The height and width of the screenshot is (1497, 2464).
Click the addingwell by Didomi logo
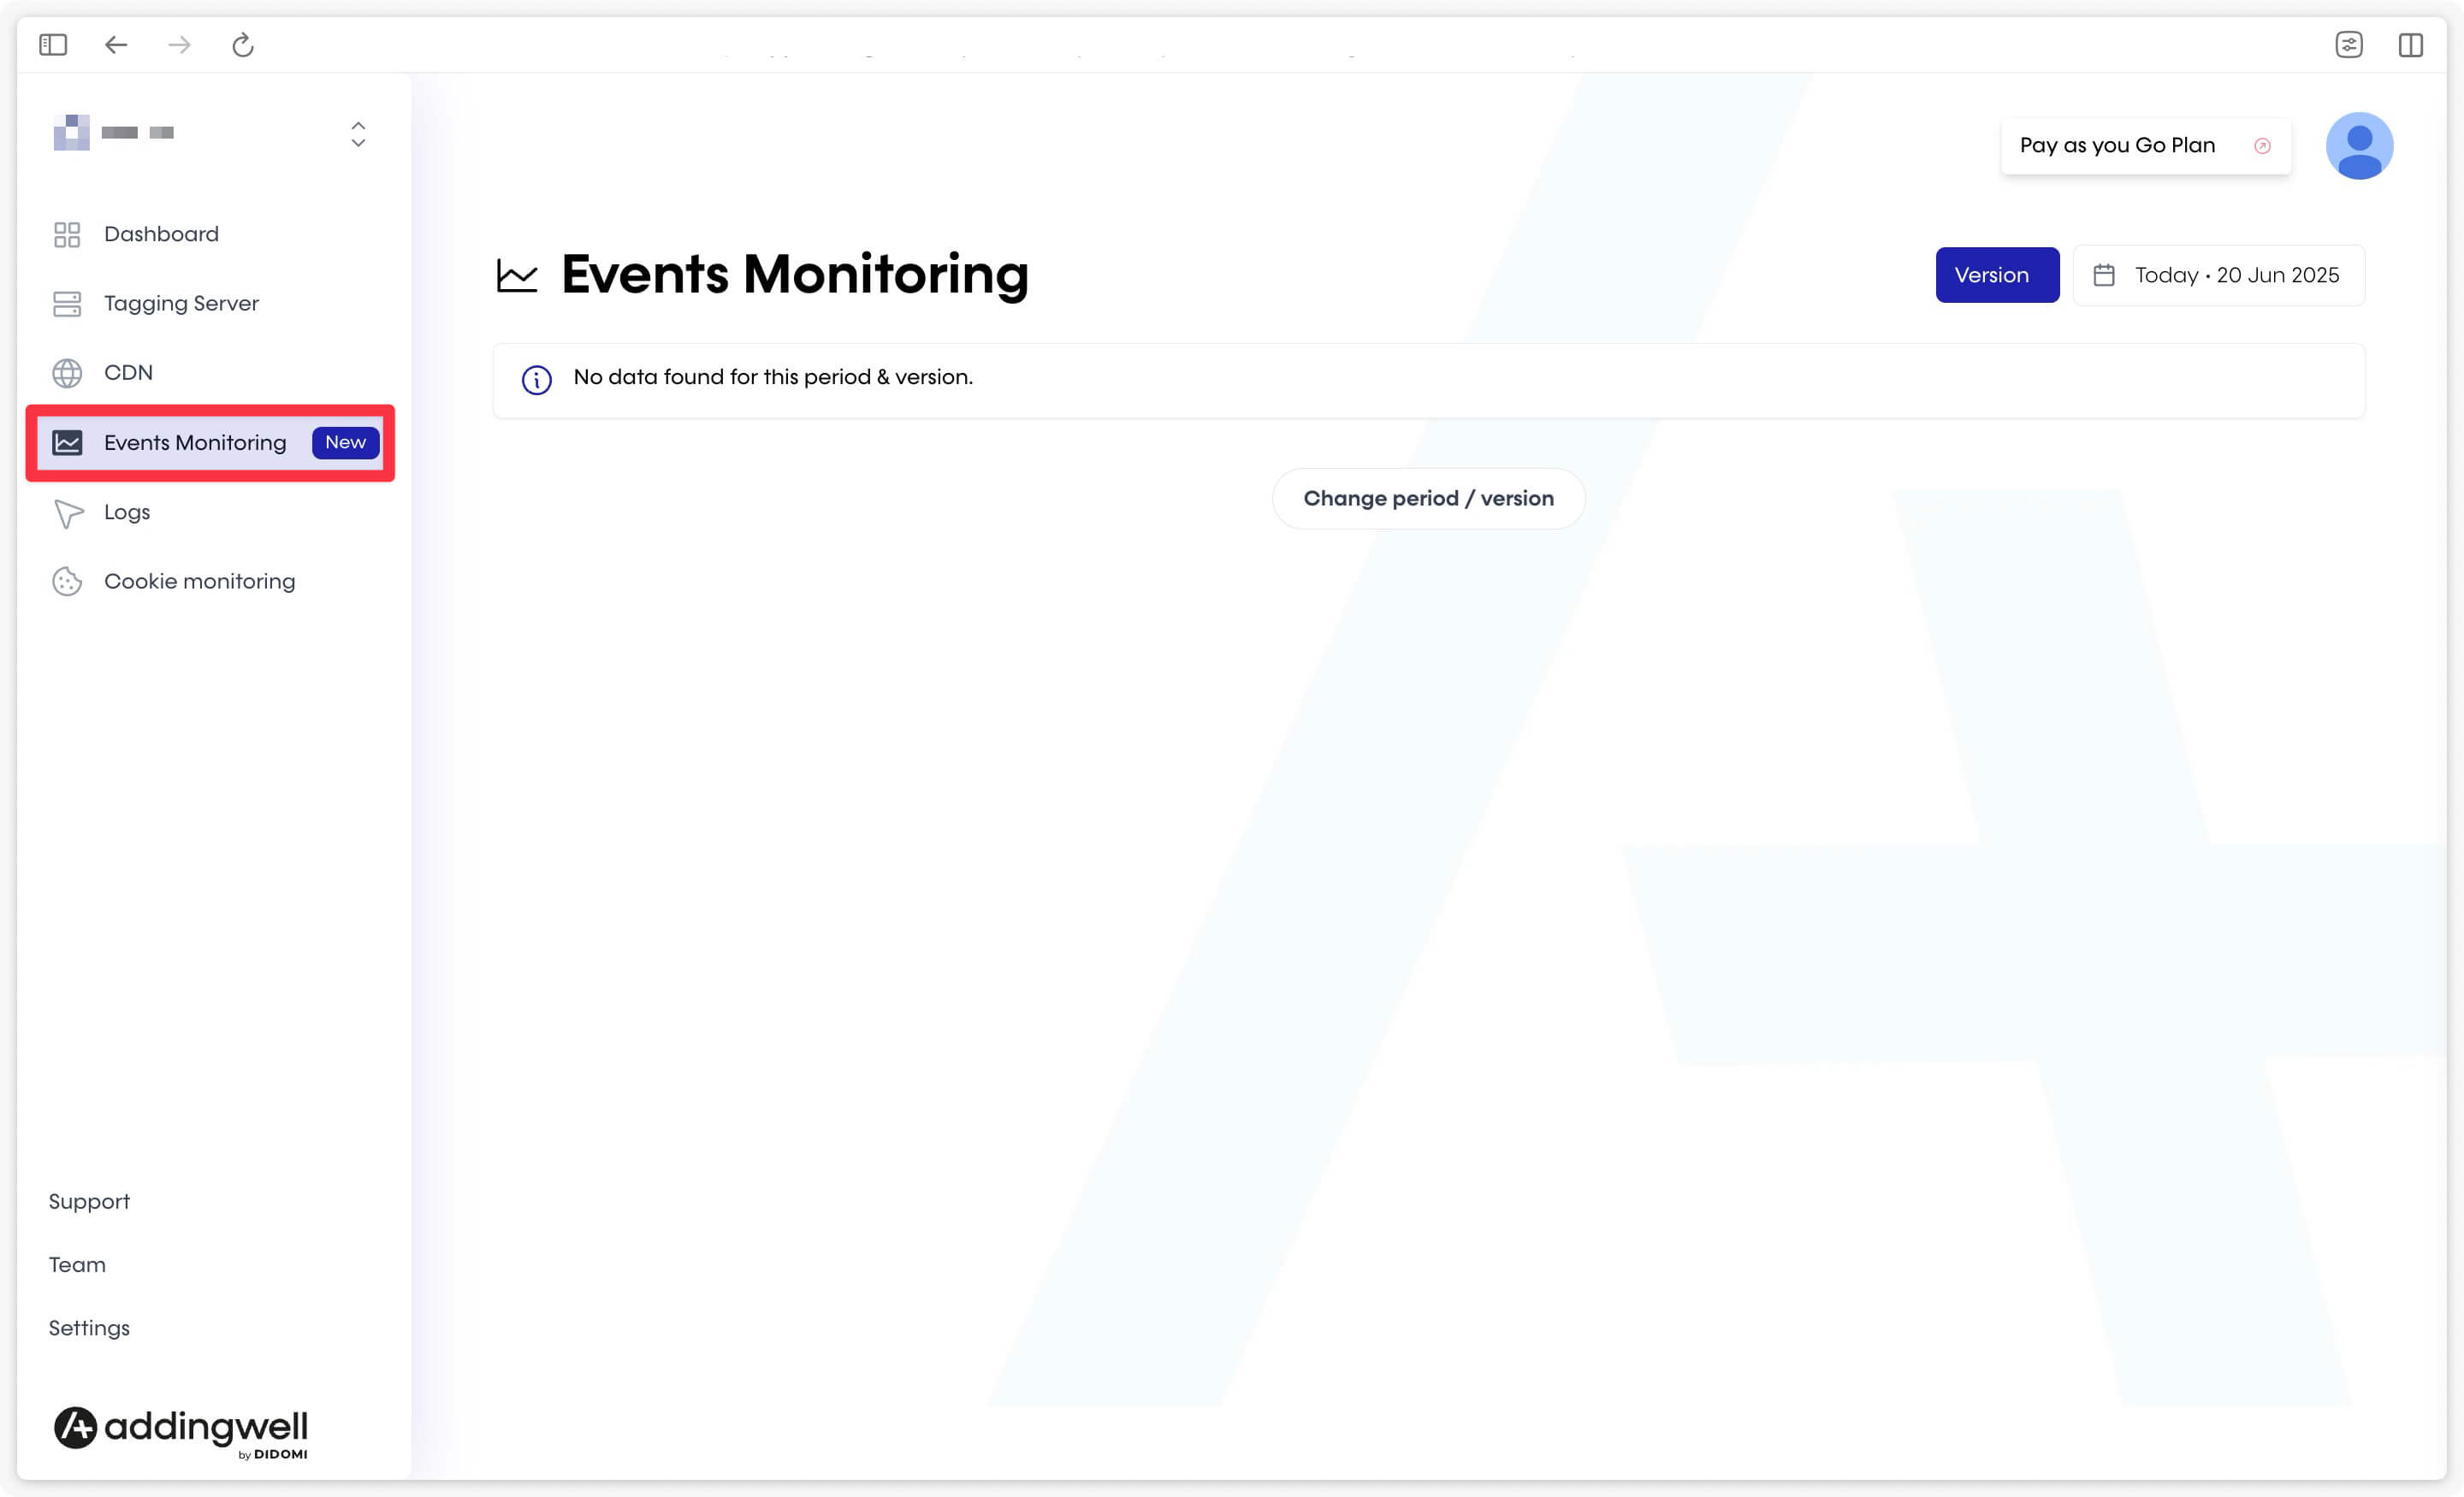(x=181, y=1432)
